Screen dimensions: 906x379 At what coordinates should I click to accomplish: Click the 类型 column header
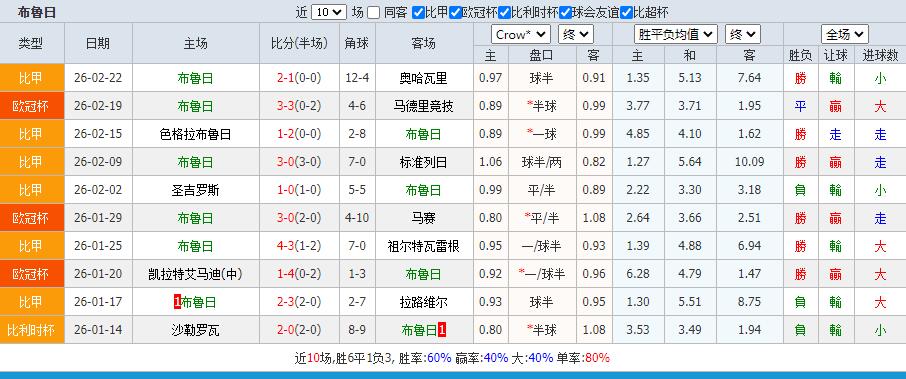point(32,43)
